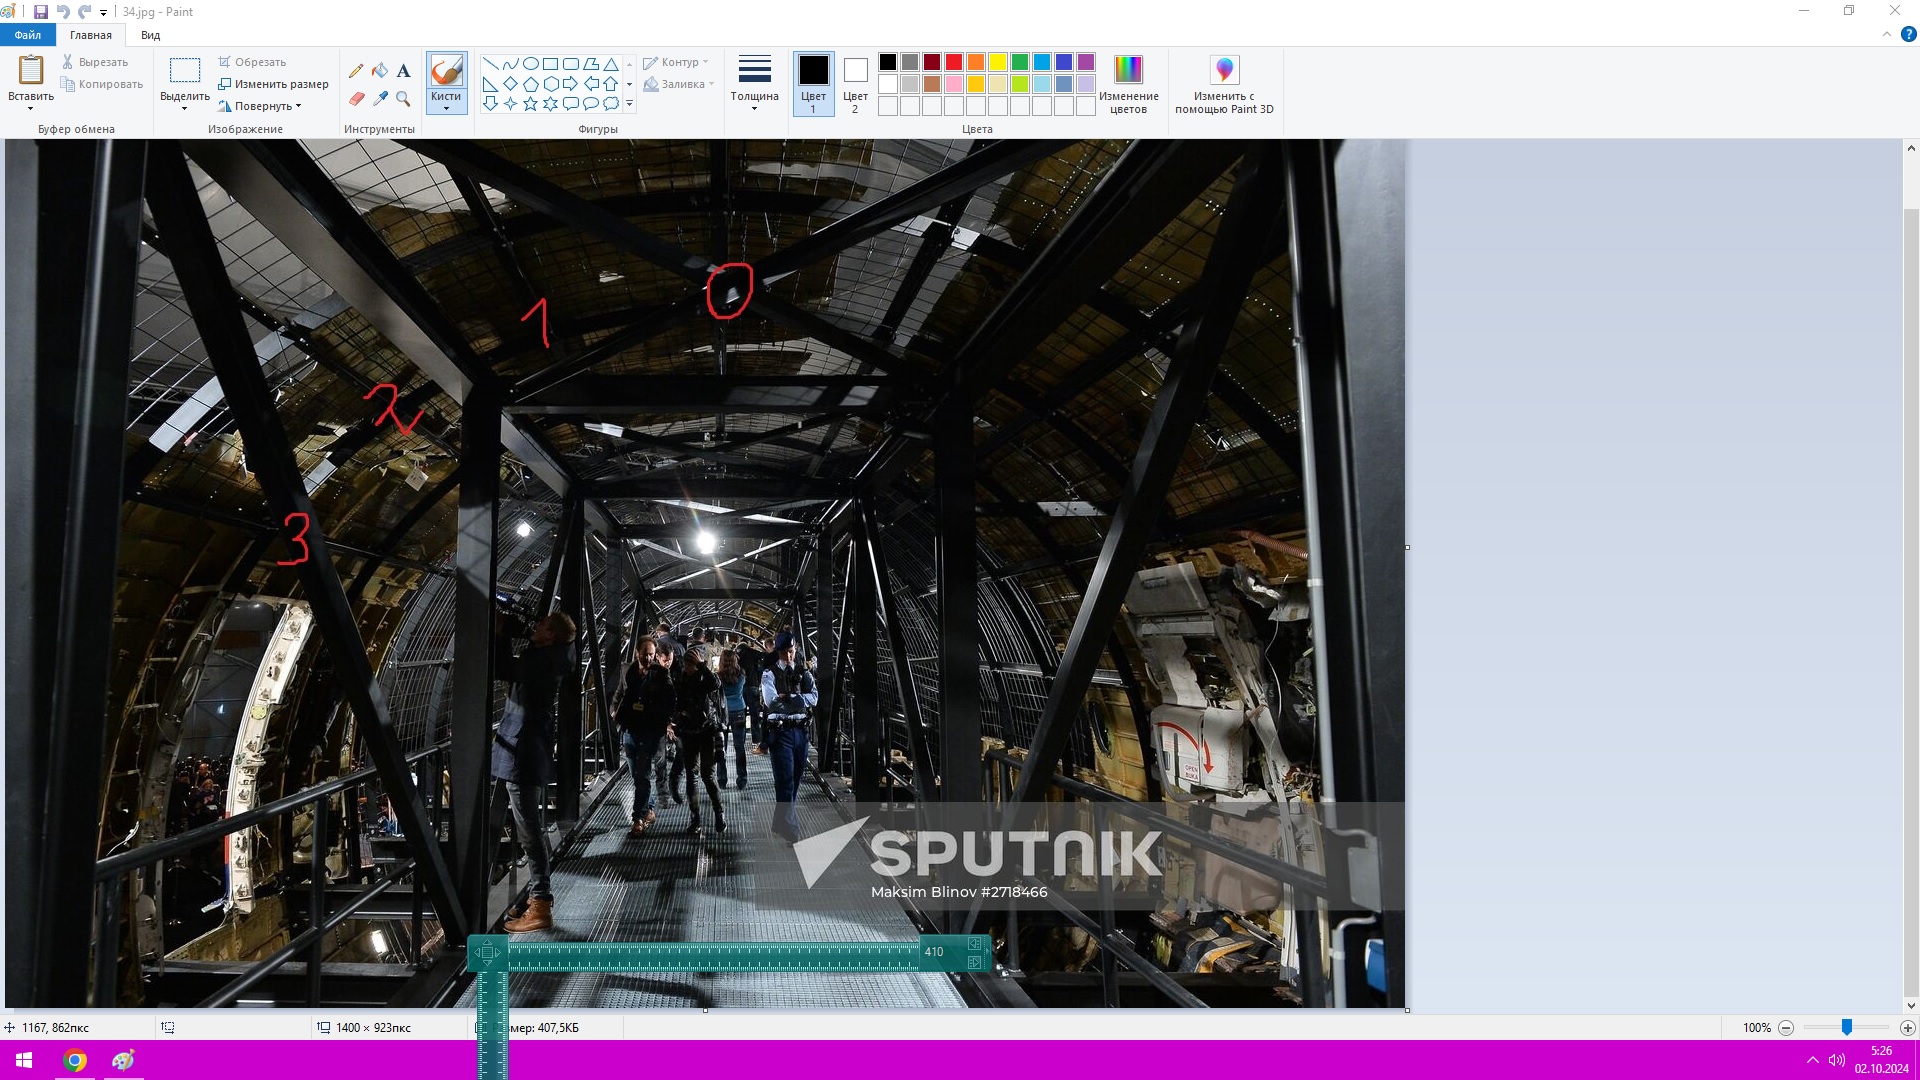Choose the Diamond shape
The width and height of the screenshot is (1920, 1080).
510,84
